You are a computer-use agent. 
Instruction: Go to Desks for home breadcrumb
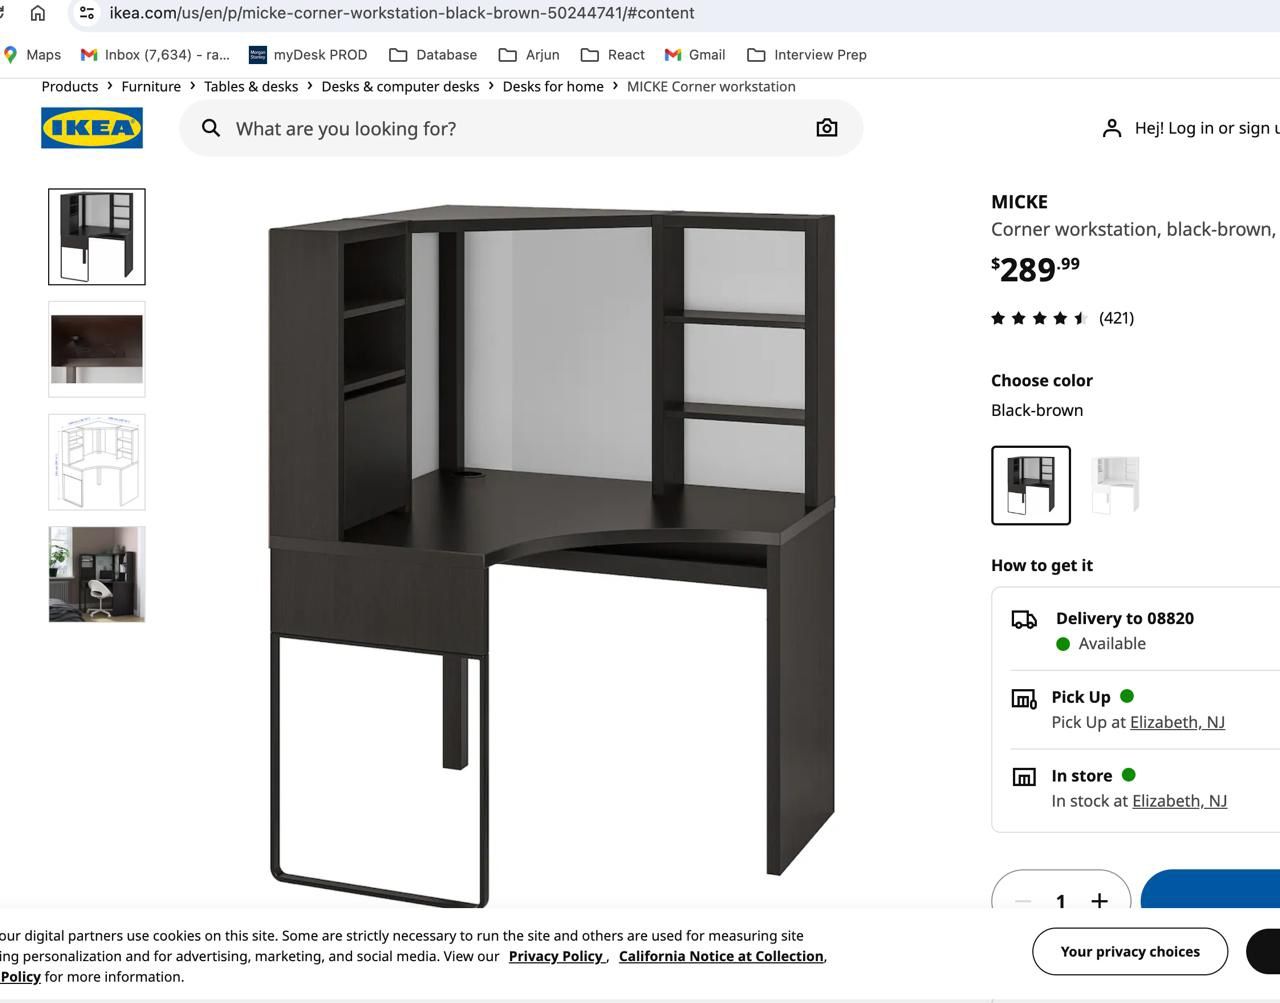(553, 87)
